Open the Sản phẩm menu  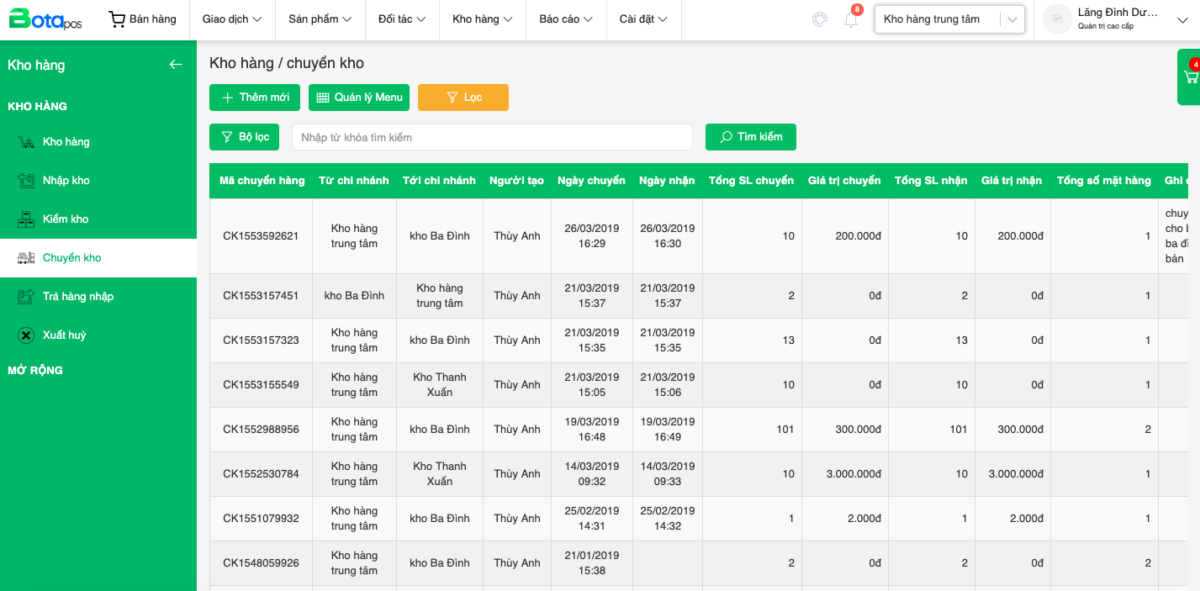pos(319,19)
